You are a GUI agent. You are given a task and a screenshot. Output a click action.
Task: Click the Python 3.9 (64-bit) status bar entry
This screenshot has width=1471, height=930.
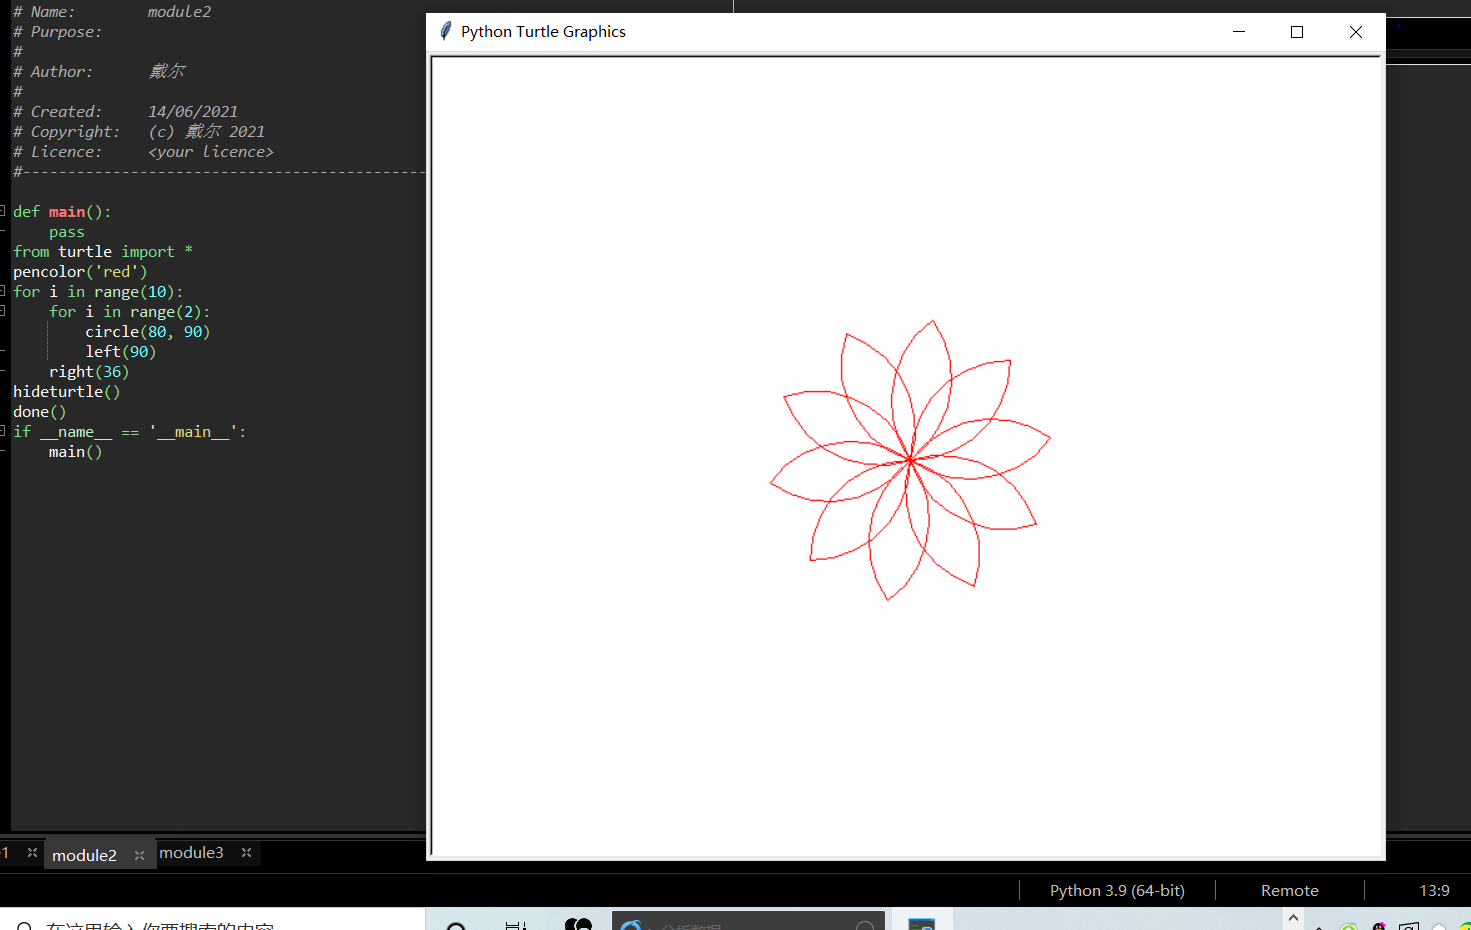(1117, 890)
